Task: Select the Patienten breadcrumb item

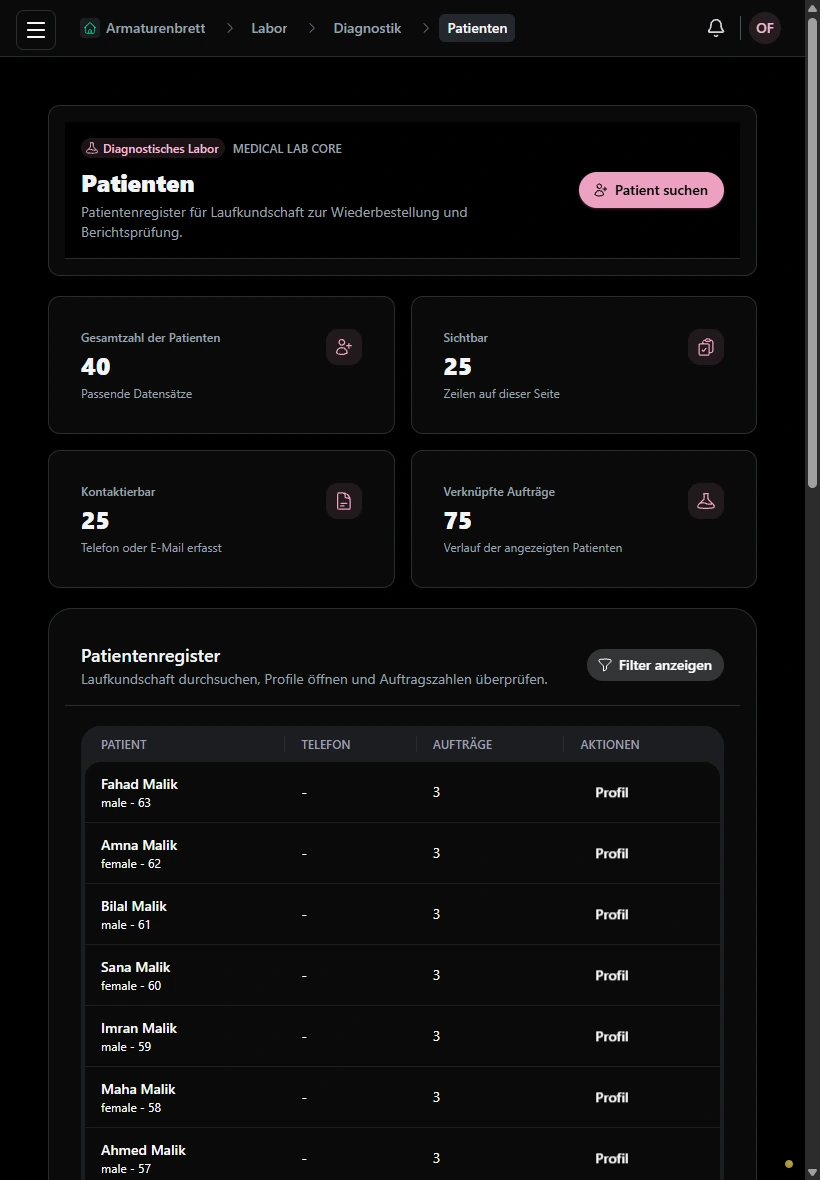Action: point(477,28)
